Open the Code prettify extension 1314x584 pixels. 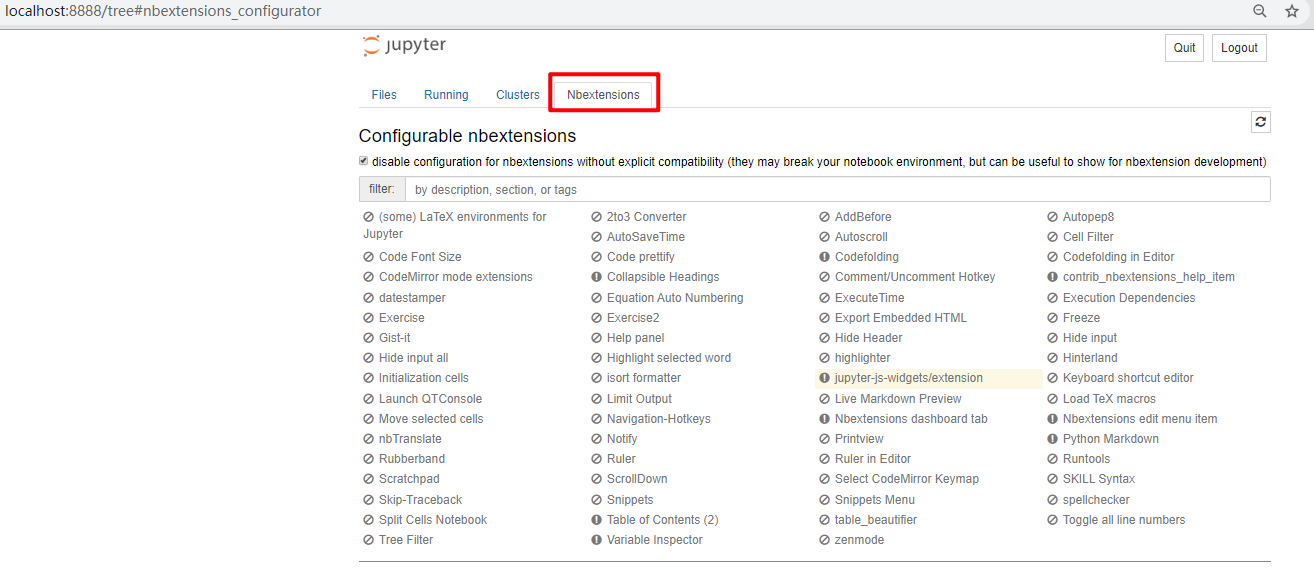click(x=641, y=257)
